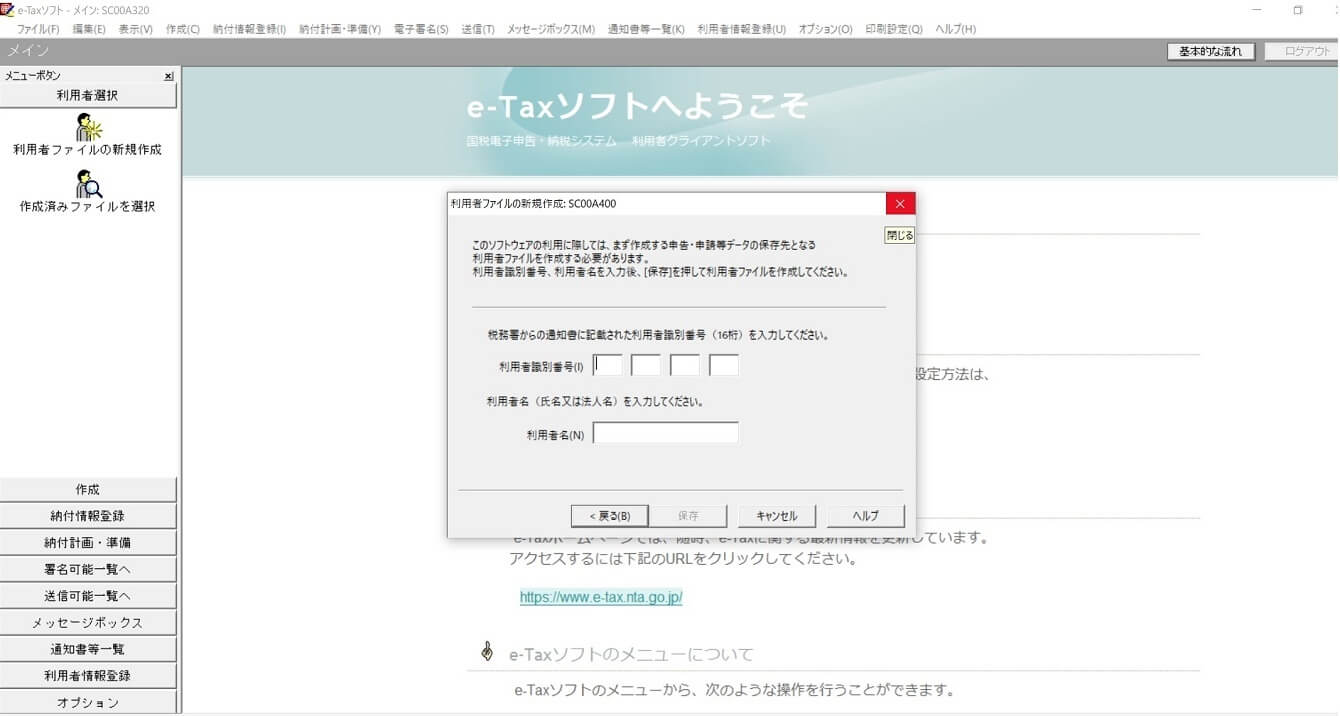
Task: Open the 作成(C) menu
Action: [183, 29]
